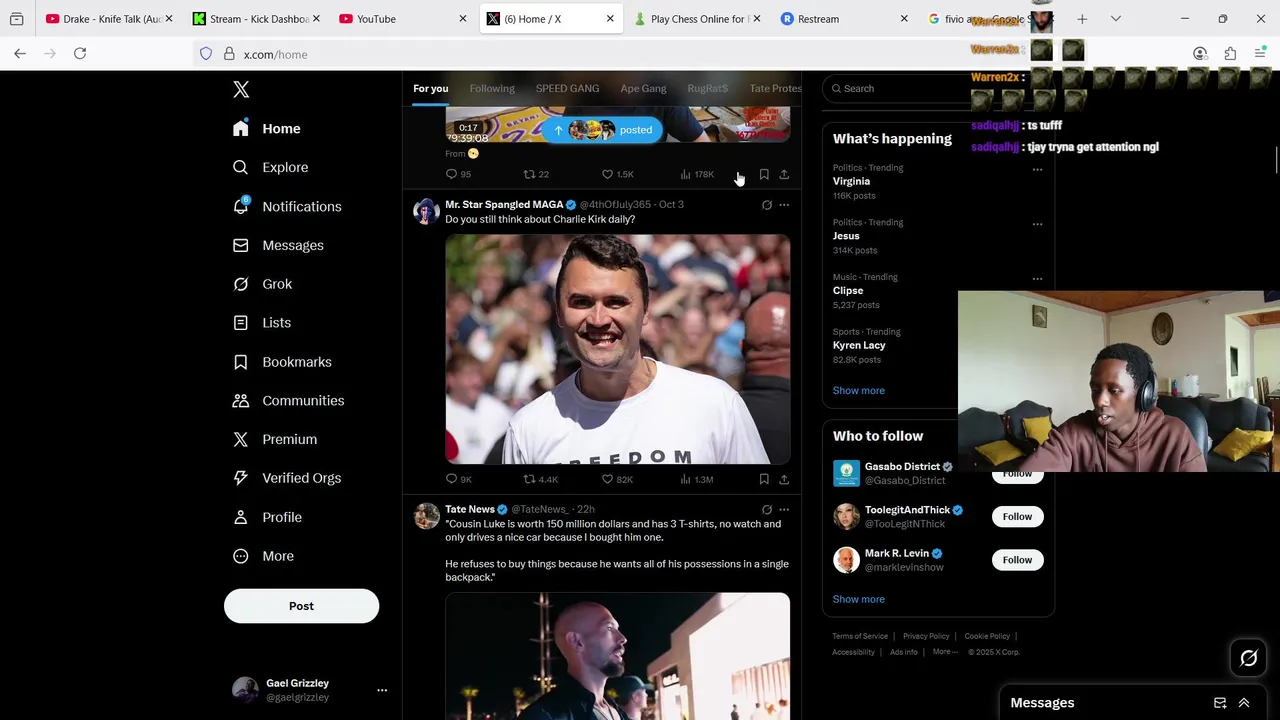Viewport: 1280px width, 720px height.
Task: Repost the top post with 22 reposts
Action: click(530, 175)
